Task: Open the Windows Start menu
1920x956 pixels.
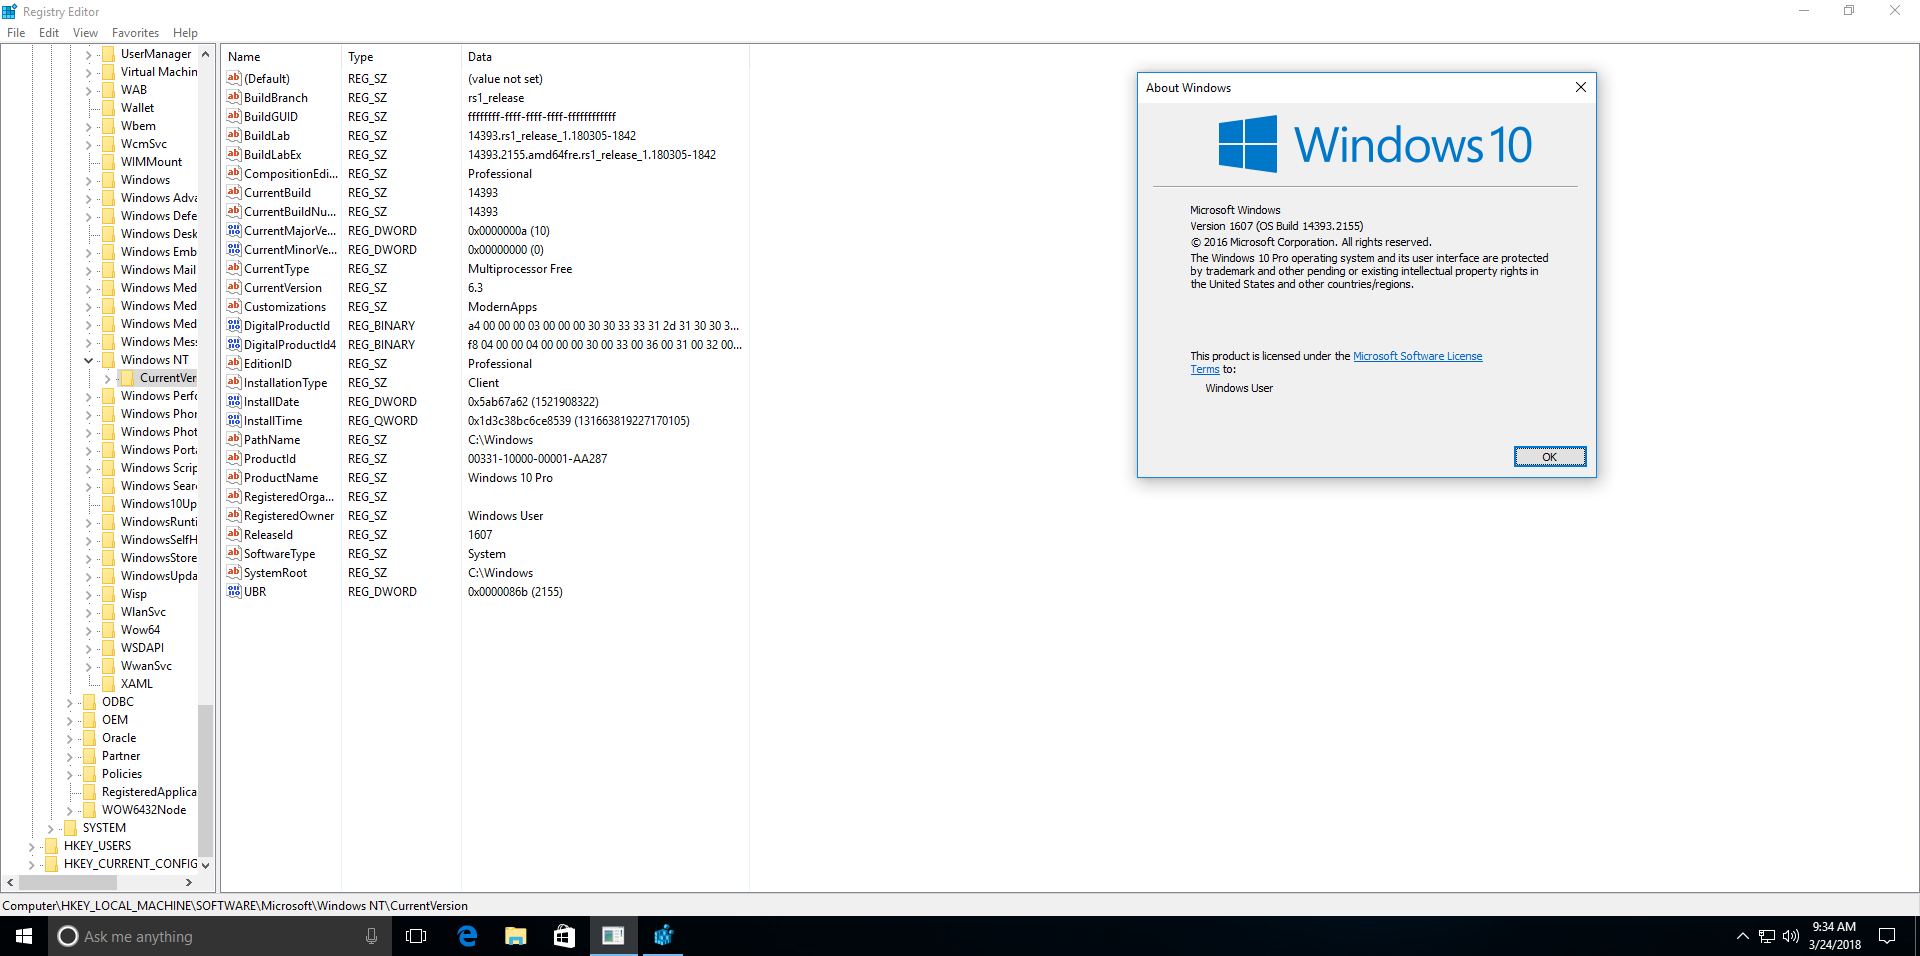Action: tap(24, 936)
